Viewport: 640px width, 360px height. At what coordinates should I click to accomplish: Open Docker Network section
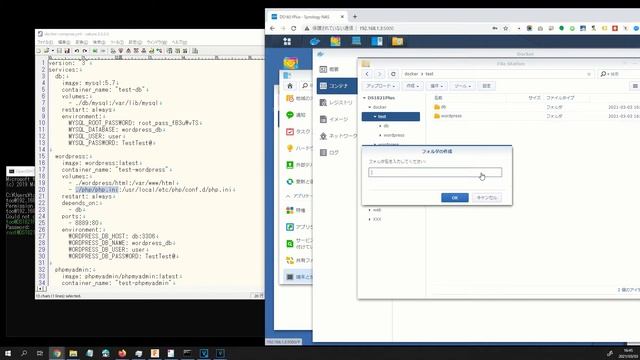[x=337, y=136]
